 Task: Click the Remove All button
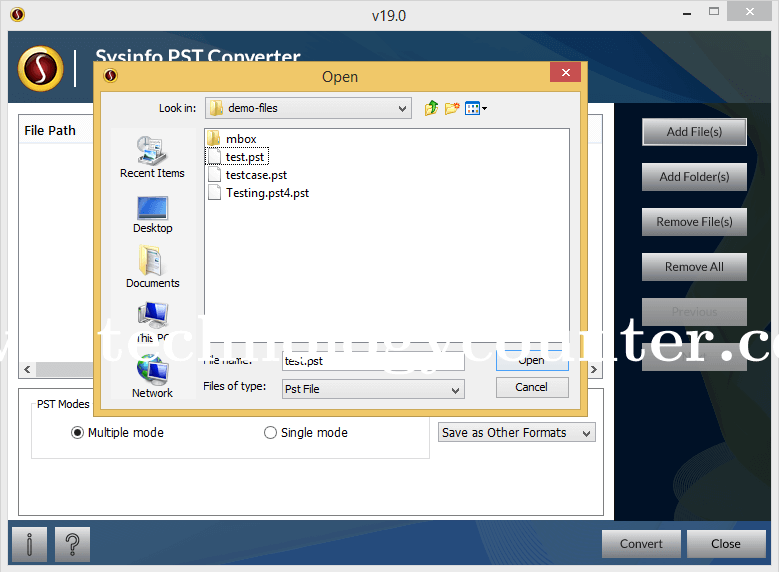[x=694, y=267]
